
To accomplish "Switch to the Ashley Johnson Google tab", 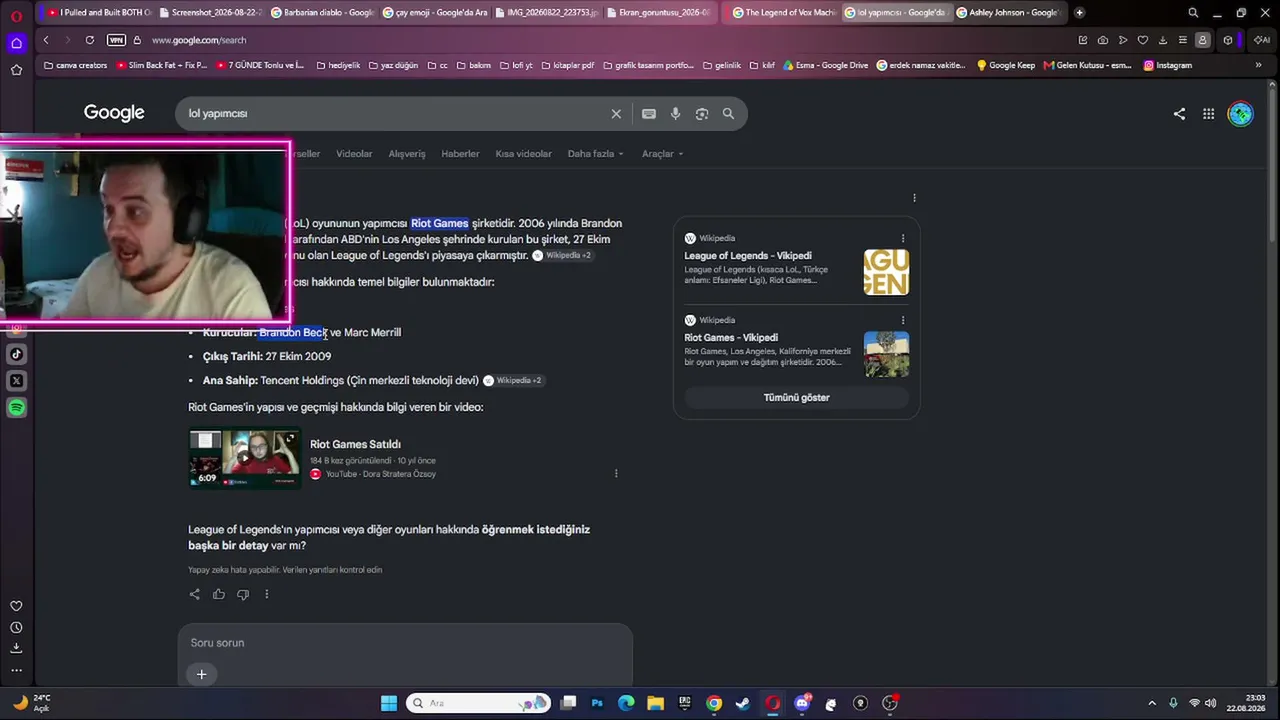I will tap(1008, 13).
